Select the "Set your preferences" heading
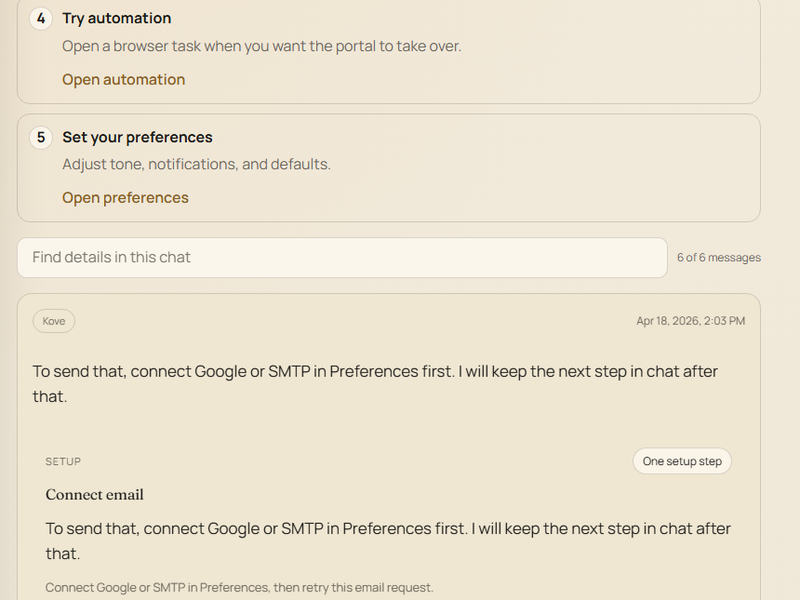This screenshot has width=800, height=600. pos(137,138)
